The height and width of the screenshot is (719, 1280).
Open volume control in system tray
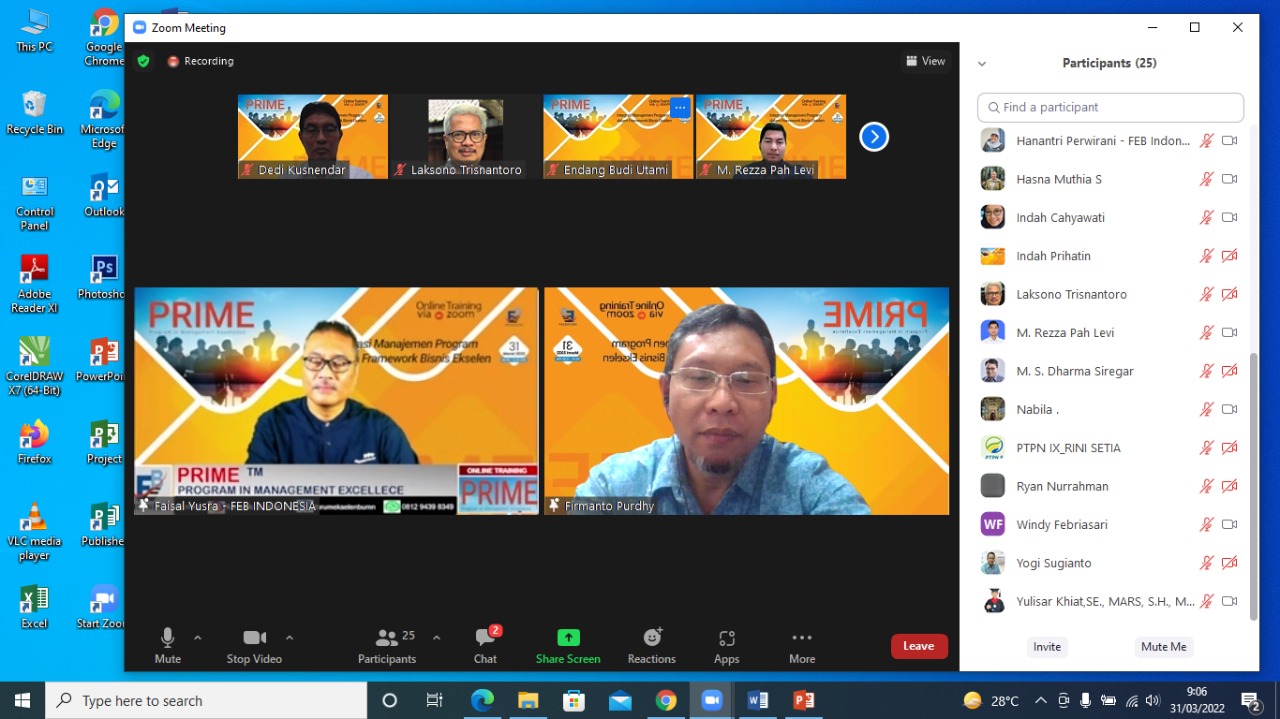click(x=1153, y=700)
